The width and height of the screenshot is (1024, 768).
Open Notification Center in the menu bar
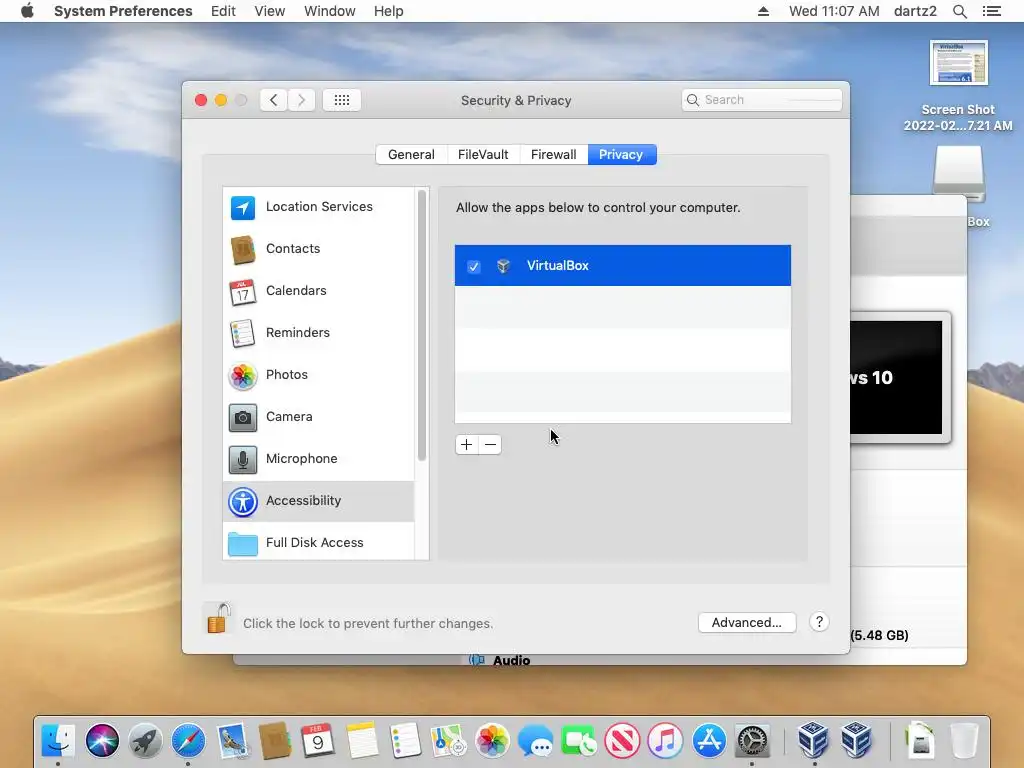click(991, 11)
